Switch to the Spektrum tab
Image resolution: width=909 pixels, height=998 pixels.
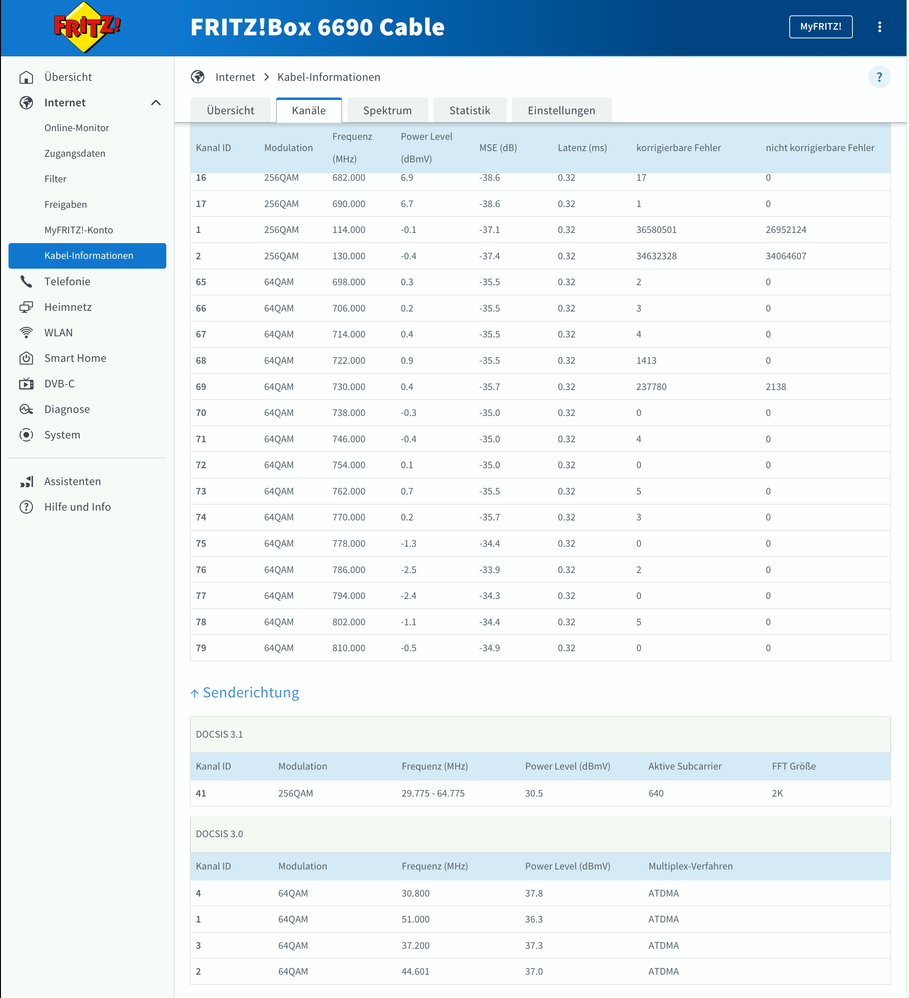[x=387, y=110]
